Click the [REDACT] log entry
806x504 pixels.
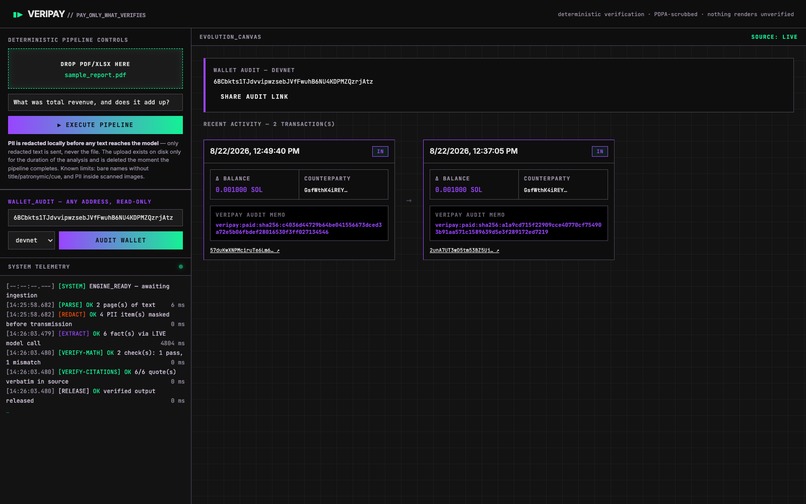[95, 319]
